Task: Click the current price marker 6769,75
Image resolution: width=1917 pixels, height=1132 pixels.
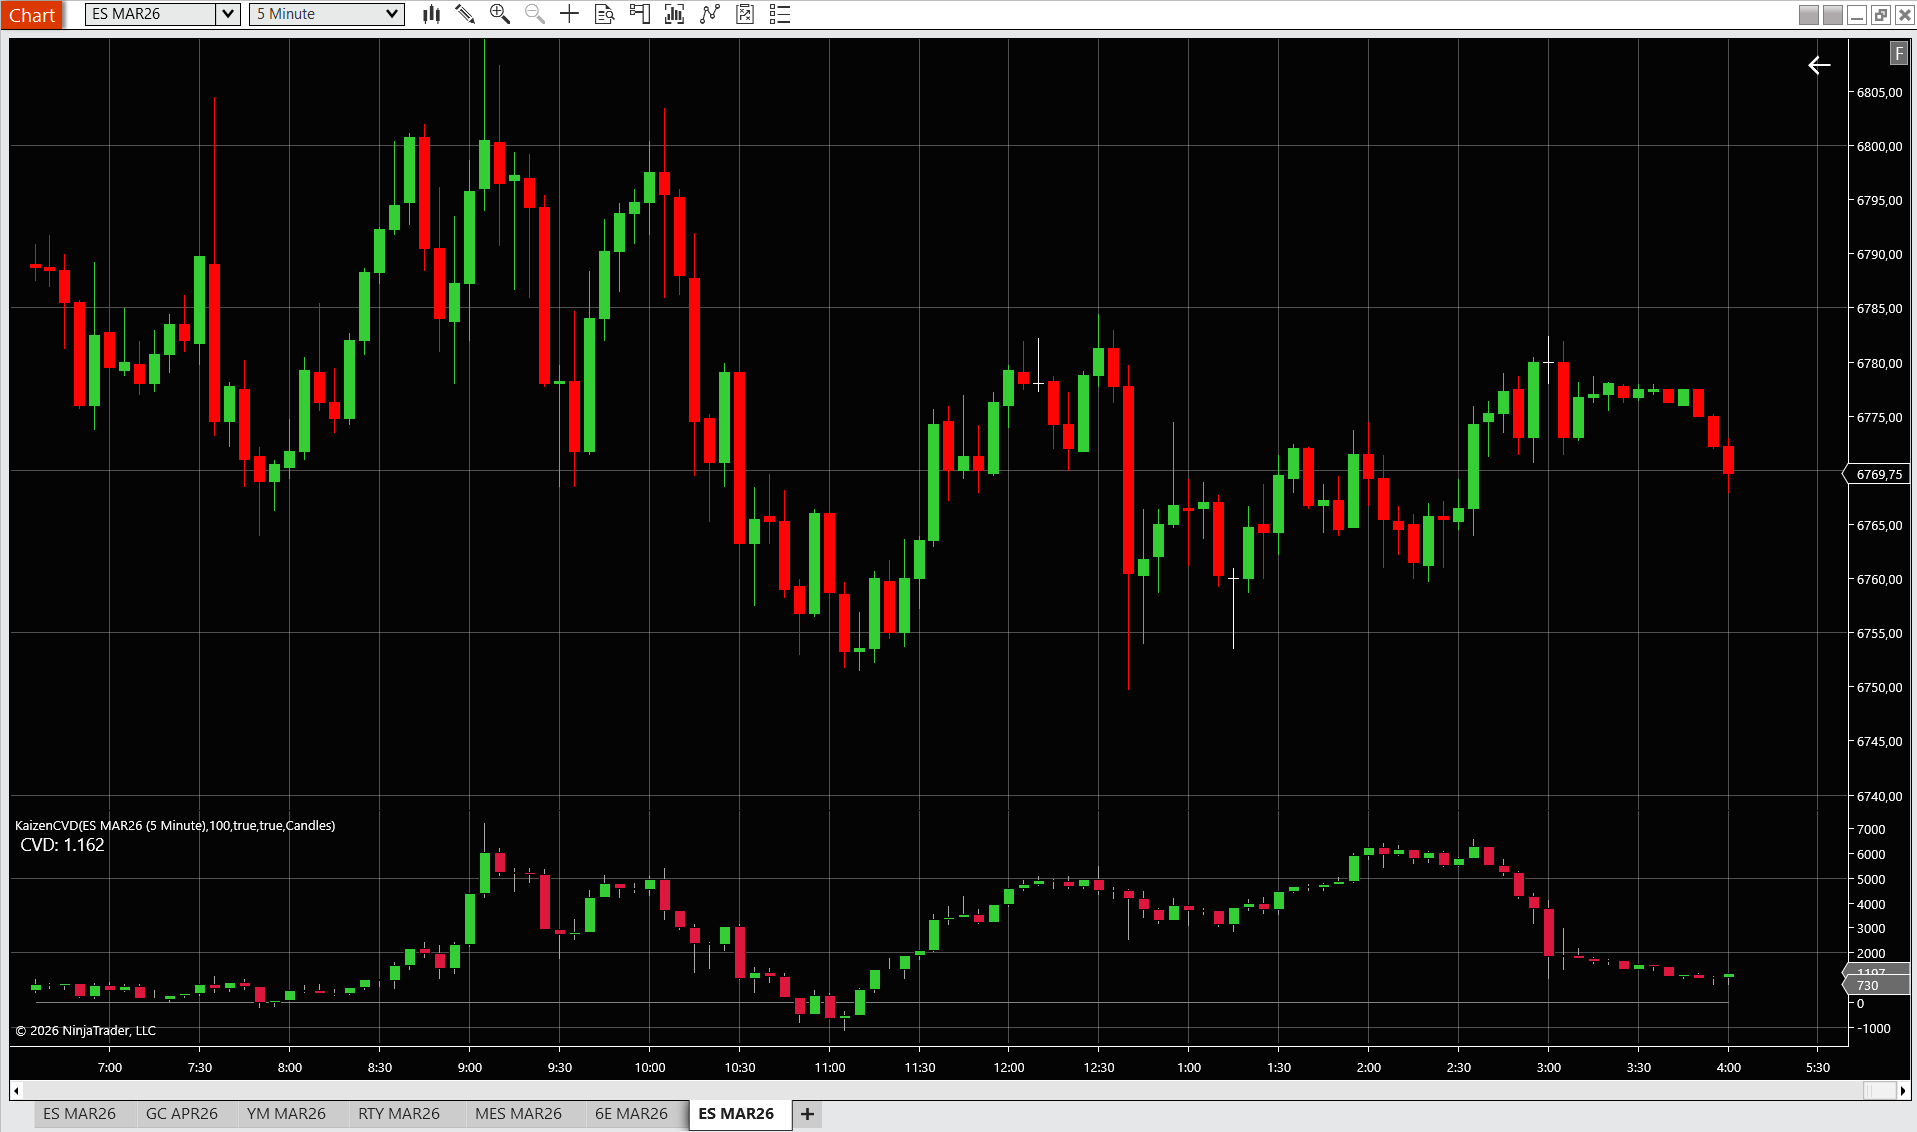Action: (x=1878, y=474)
